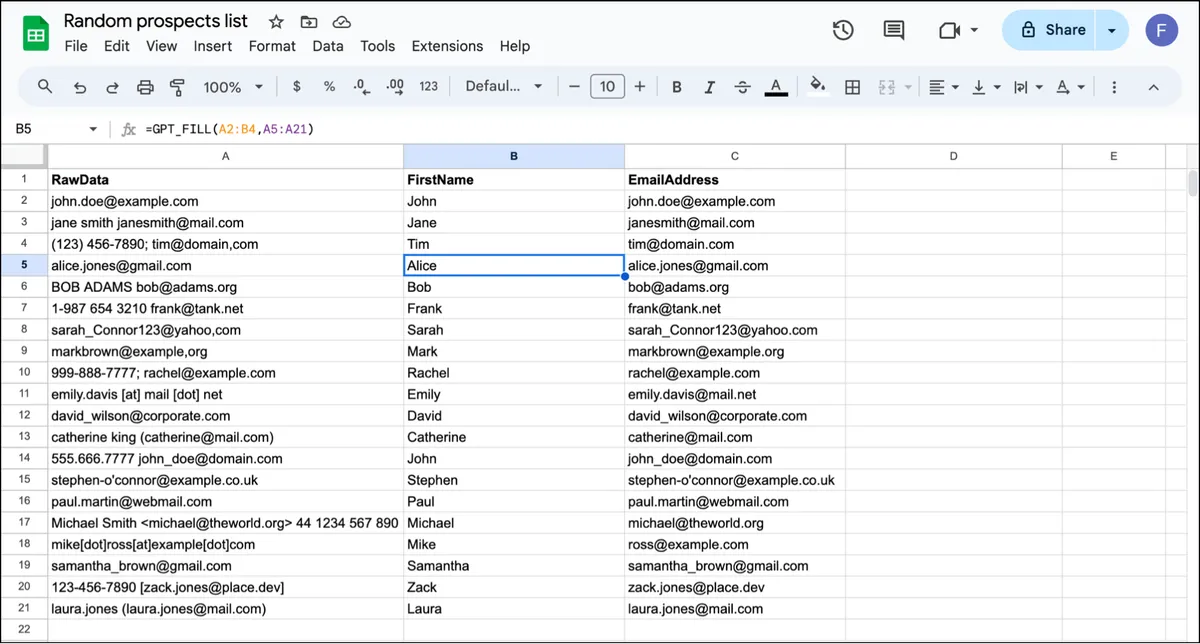Open the Help menu
The width and height of the screenshot is (1200, 644).
(515, 46)
